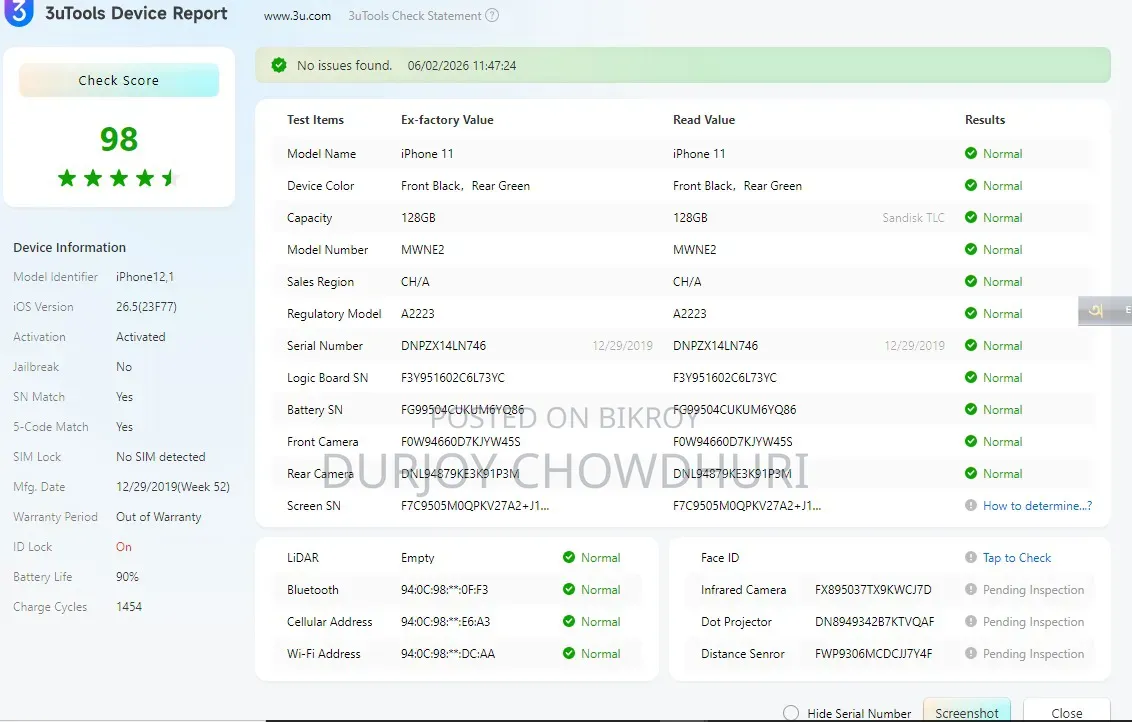Click the info icon in Screen SN row

(971, 505)
